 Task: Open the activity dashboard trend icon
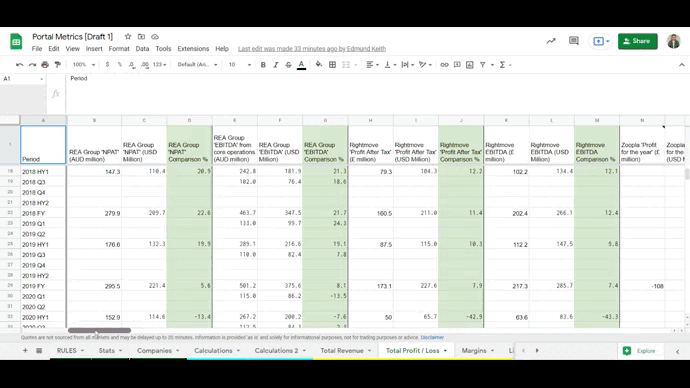pos(551,41)
